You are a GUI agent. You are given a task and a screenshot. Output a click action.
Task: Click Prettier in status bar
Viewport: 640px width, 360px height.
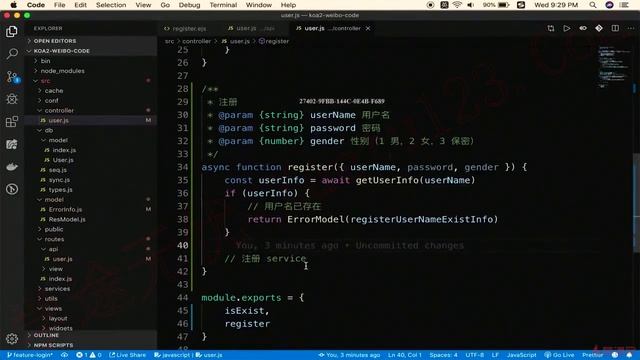click(592, 355)
